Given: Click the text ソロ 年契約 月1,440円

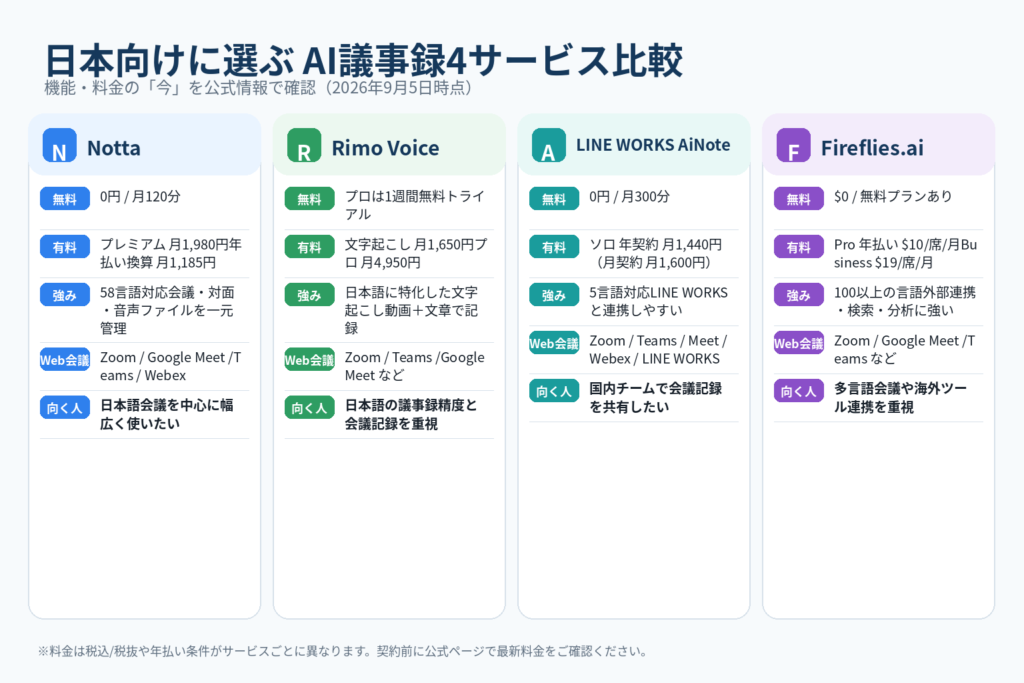Looking at the screenshot, I should (x=655, y=244).
